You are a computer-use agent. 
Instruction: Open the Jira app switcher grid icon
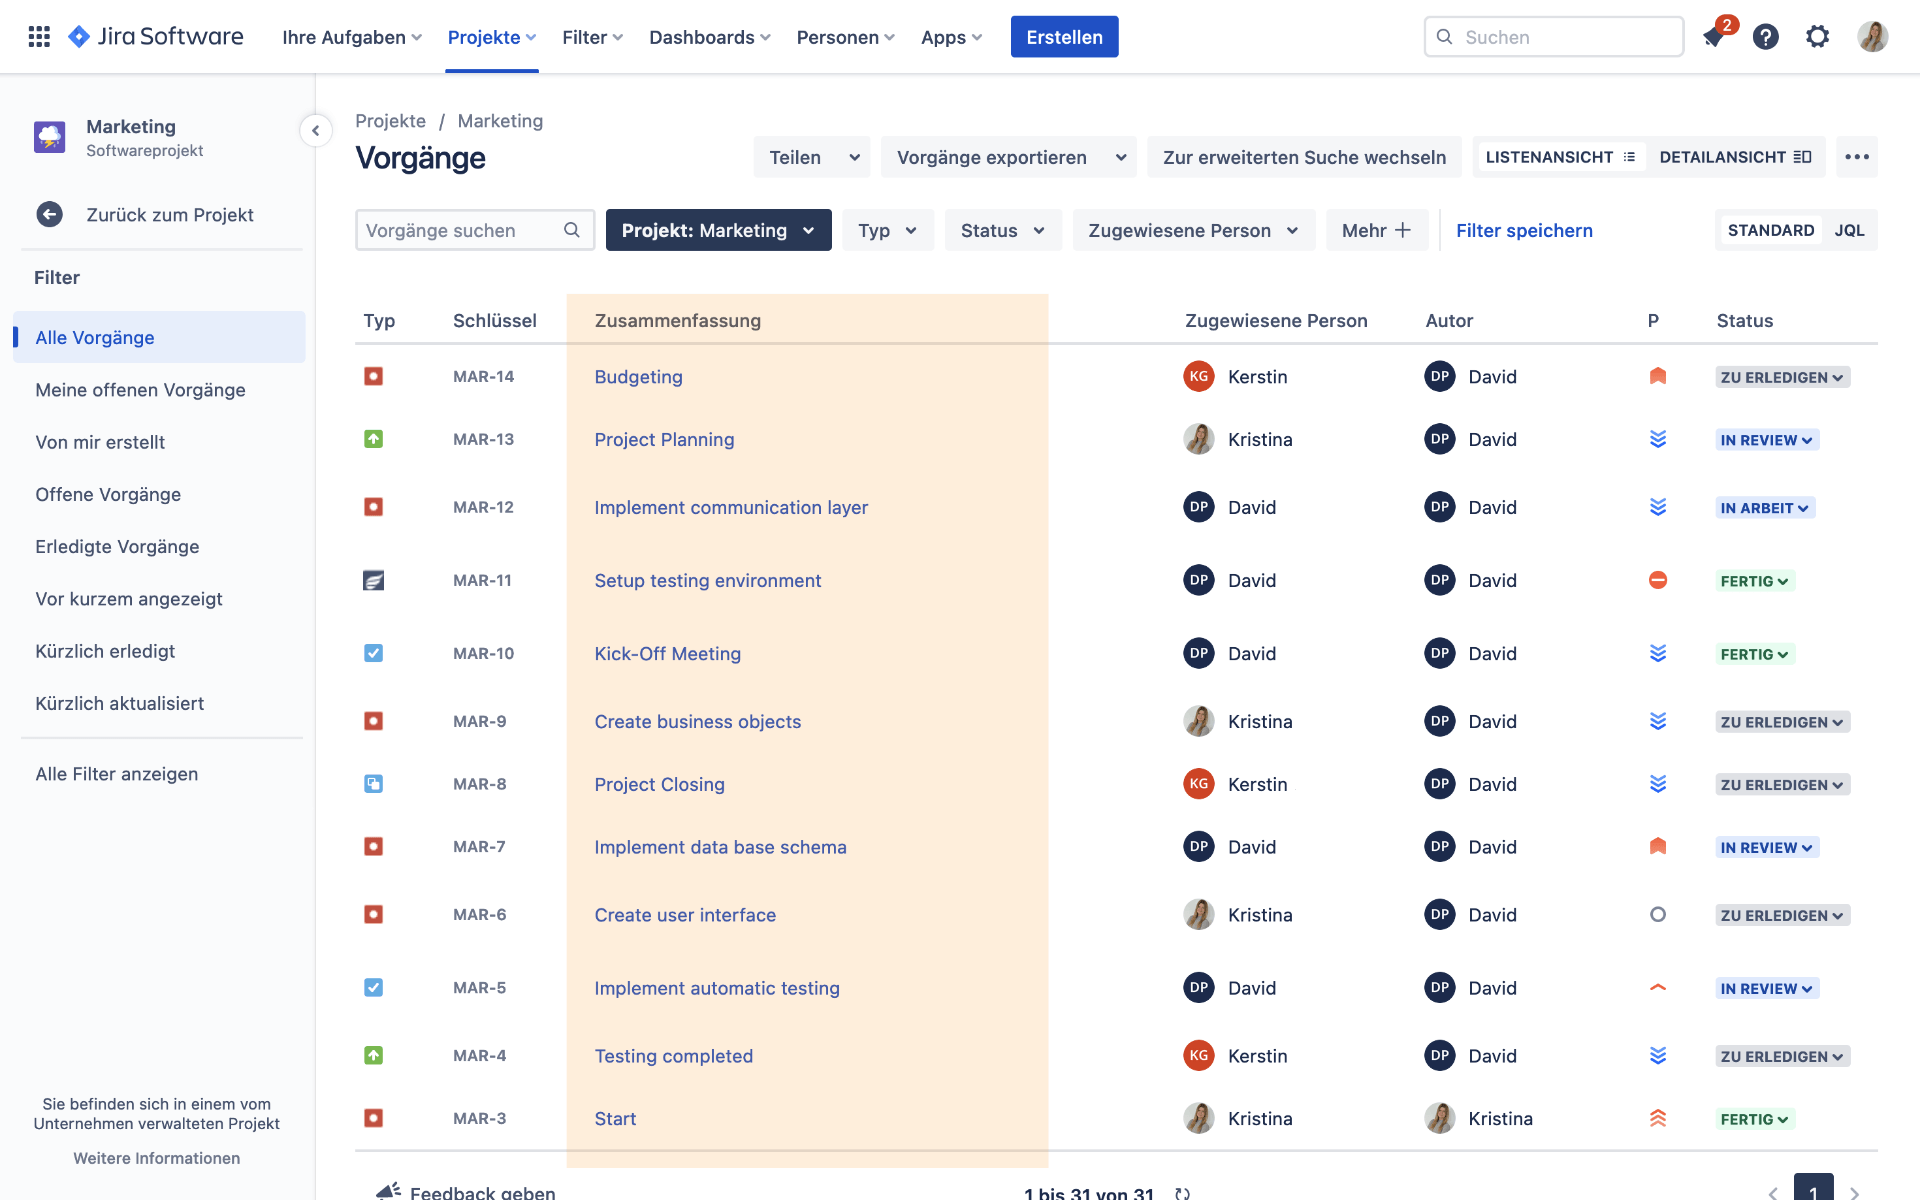coord(39,36)
